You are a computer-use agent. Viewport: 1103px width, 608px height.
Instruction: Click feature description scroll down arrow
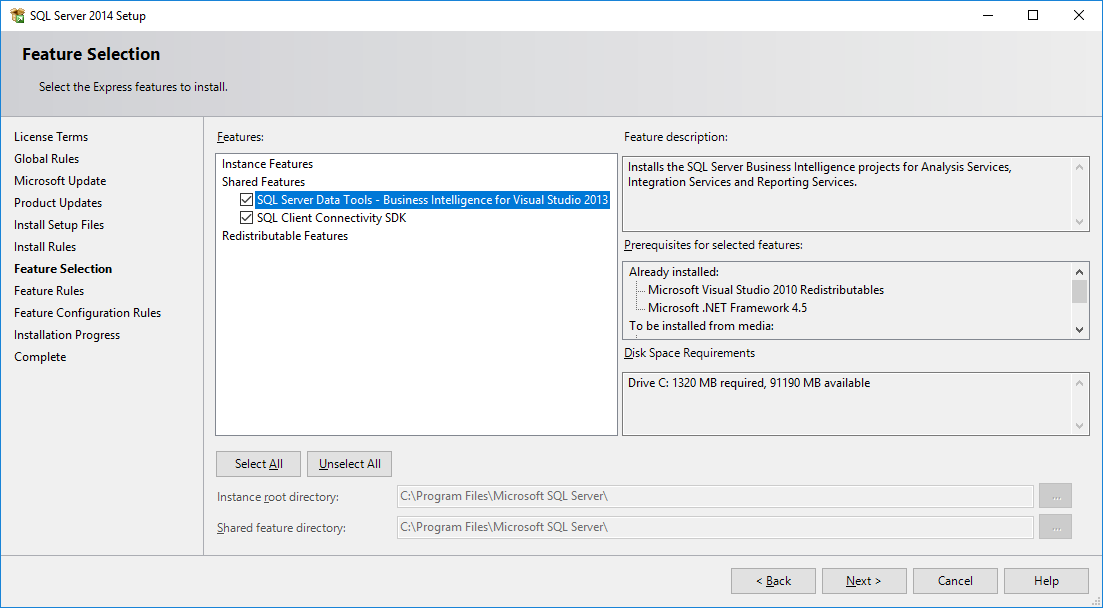pos(1079,222)
